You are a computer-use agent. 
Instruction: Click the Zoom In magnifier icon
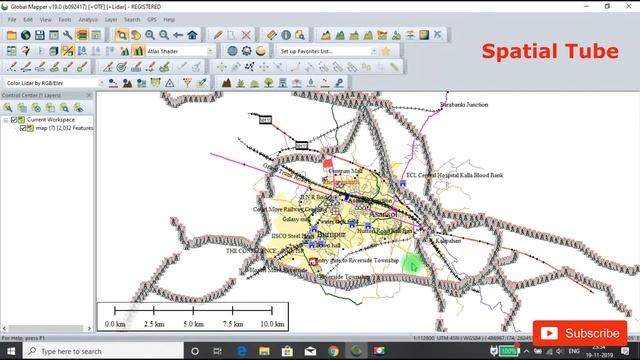150,35
